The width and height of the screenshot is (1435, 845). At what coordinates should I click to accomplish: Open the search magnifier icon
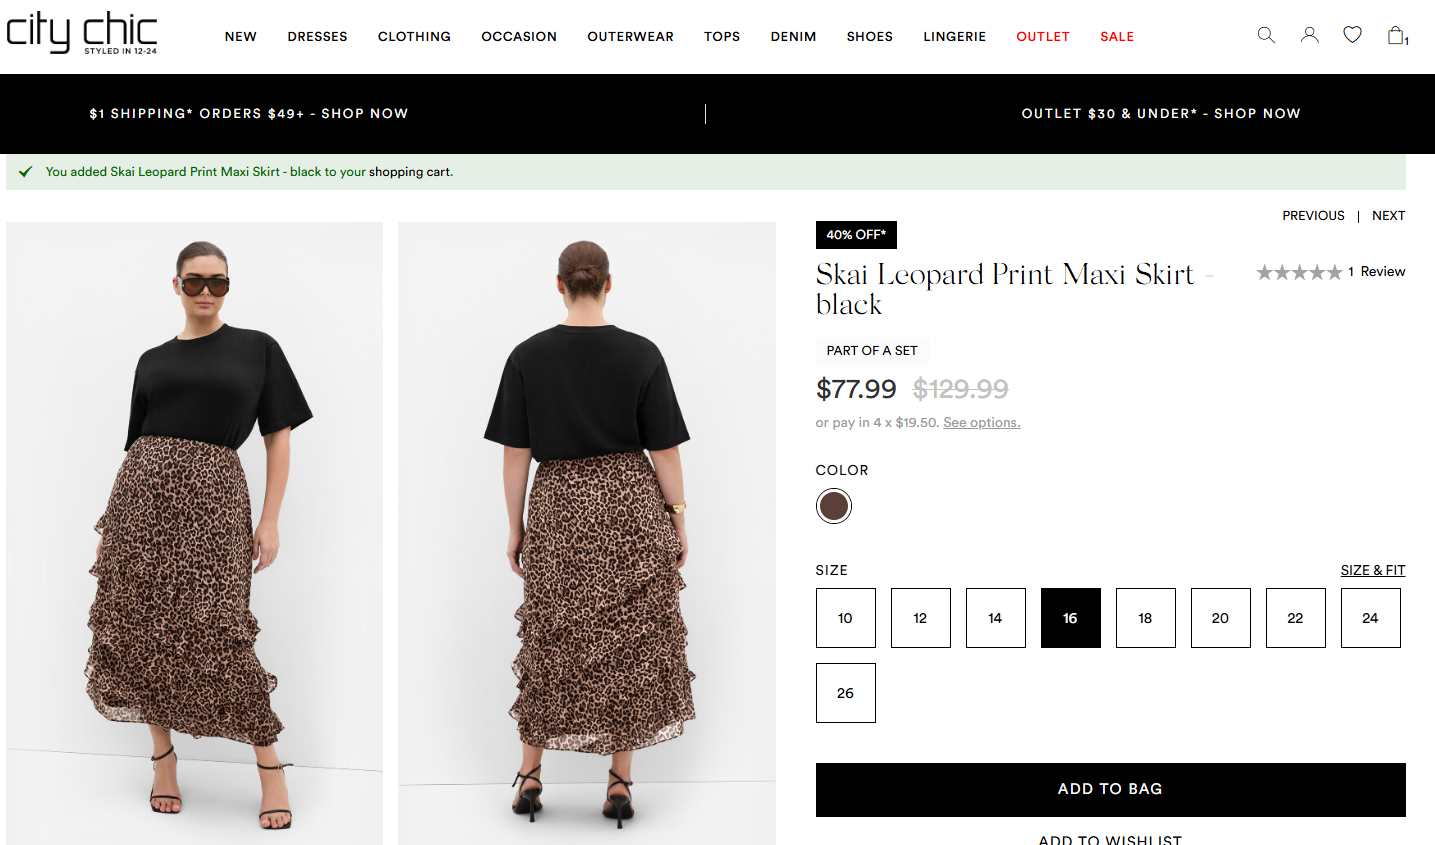(1266, 35)
